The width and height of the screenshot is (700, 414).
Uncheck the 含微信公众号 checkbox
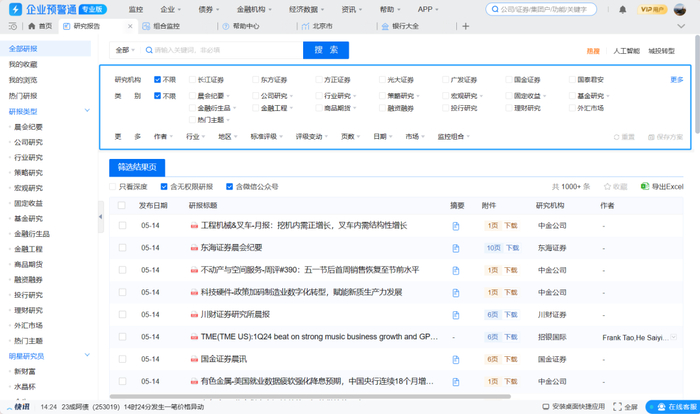231,186
